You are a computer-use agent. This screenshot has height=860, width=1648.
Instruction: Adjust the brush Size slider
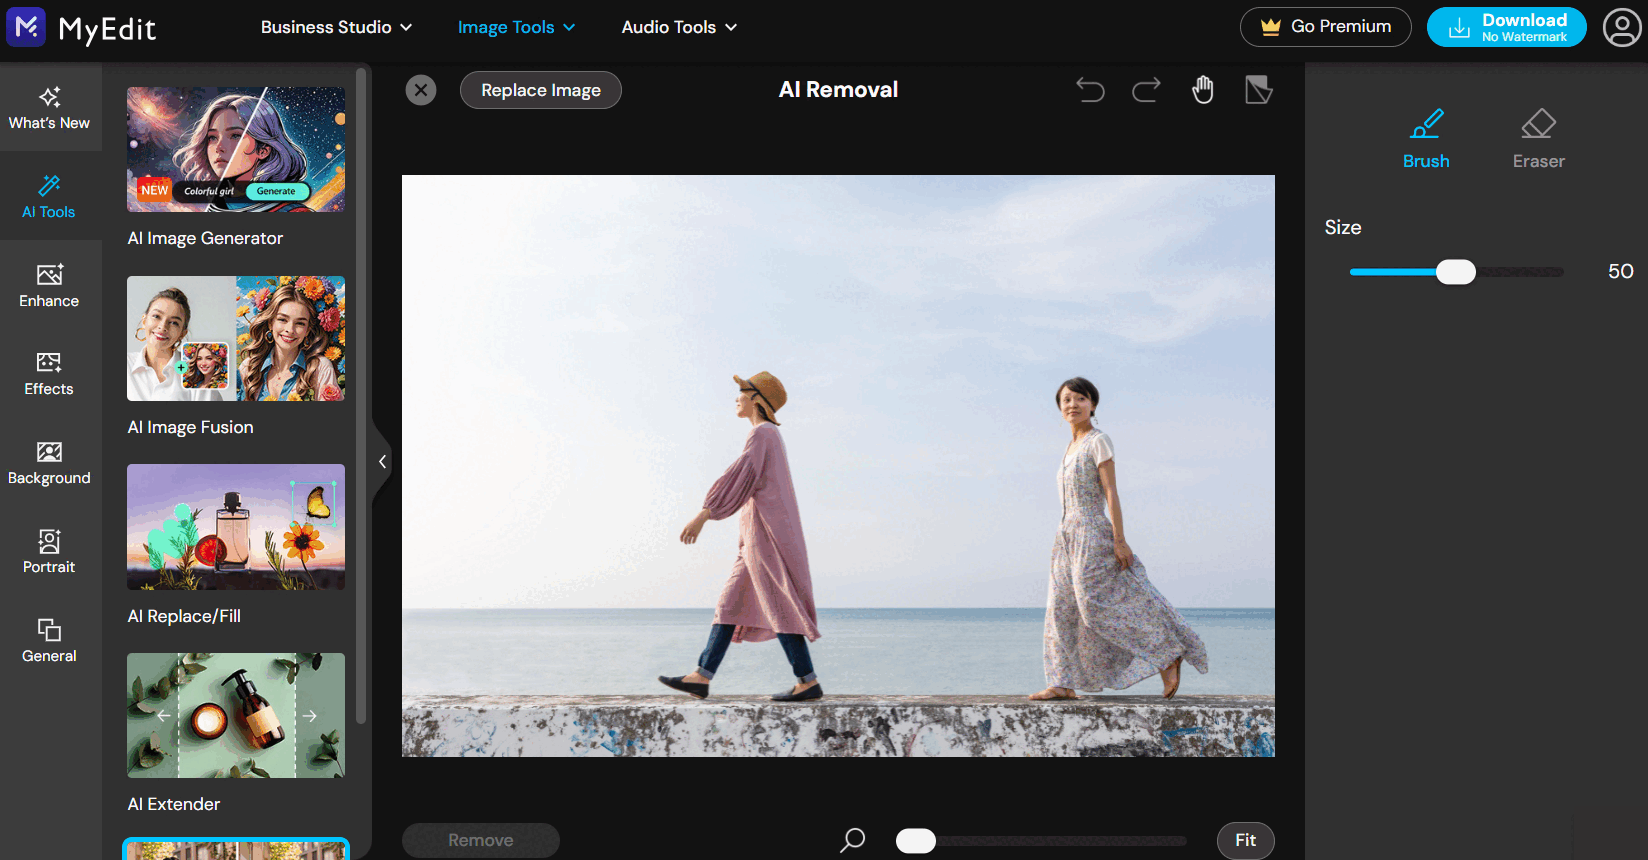pyautogui.click(x=1456, y=272)
